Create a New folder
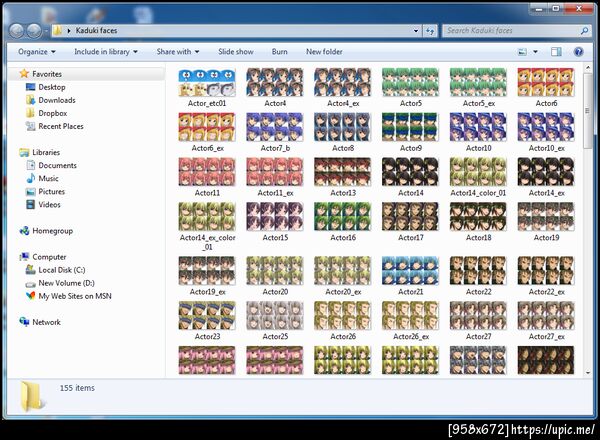Screen dimensions: 600x440 click(324, 52)
